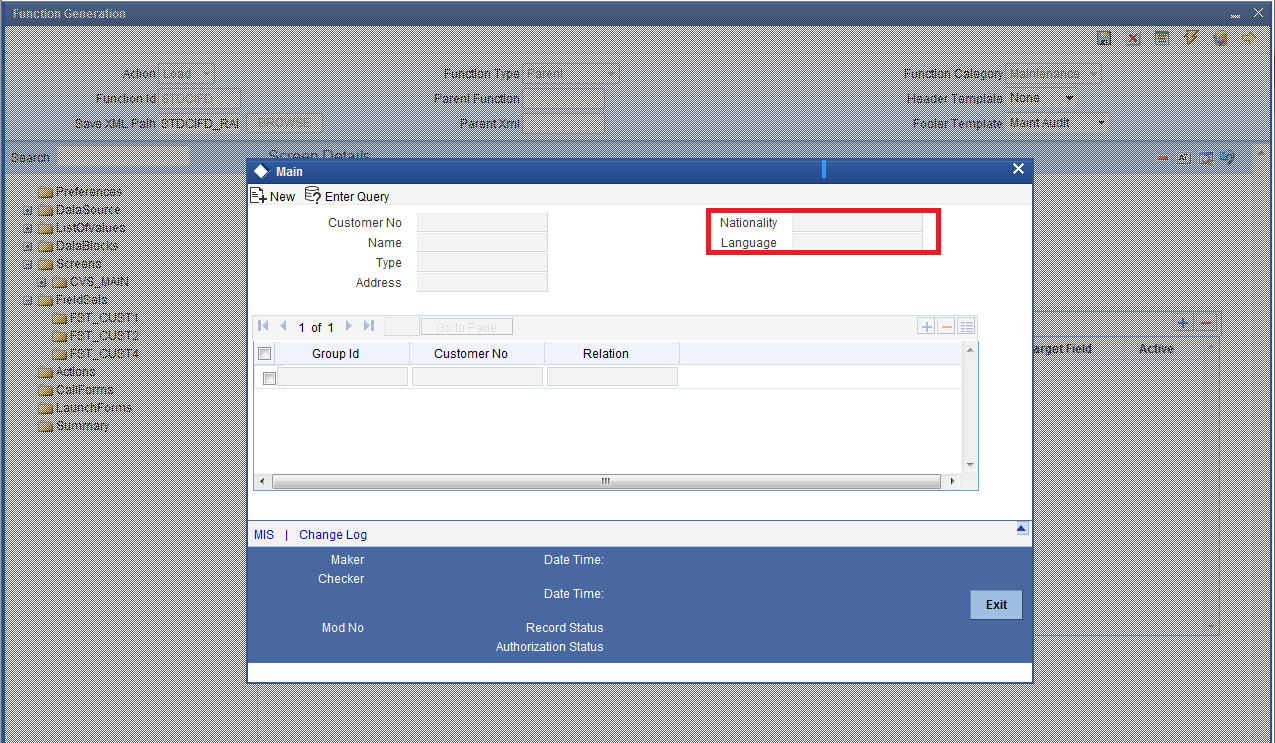
Task: Click the Save icon in the Function Generation toolbar
Action: tap(1104, 38)
